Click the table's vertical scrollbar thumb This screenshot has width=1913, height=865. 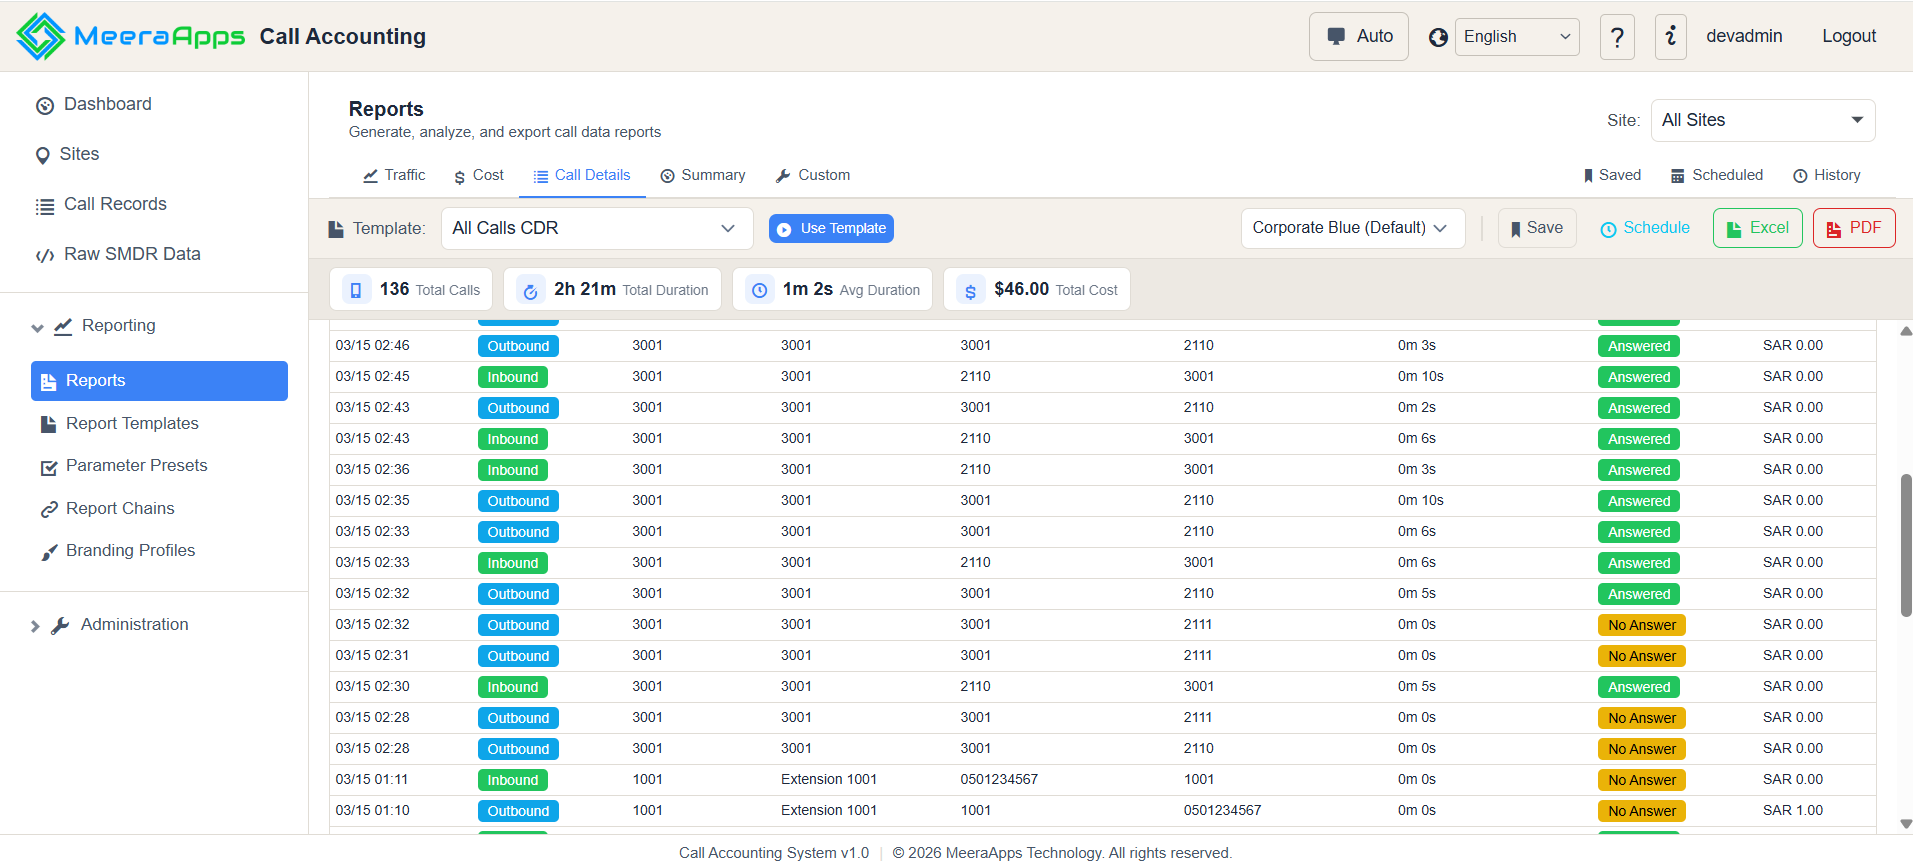pyautogui.click(x=1905, y=545)
